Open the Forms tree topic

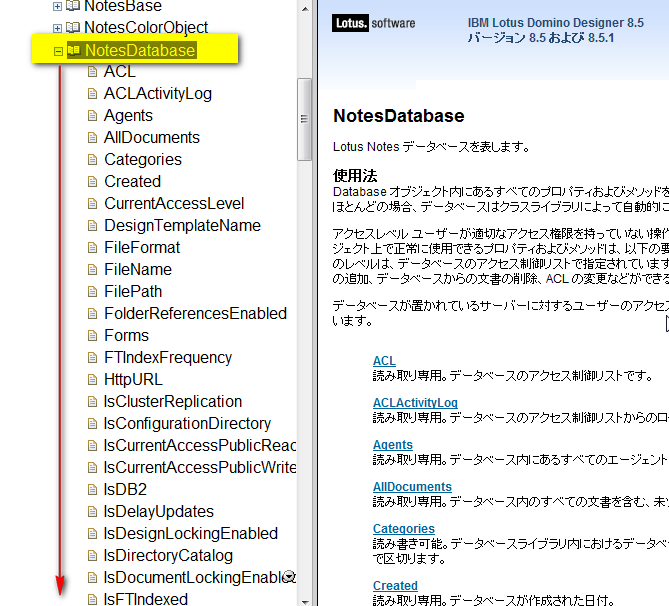pyautogui.click(x=126, y=335)
